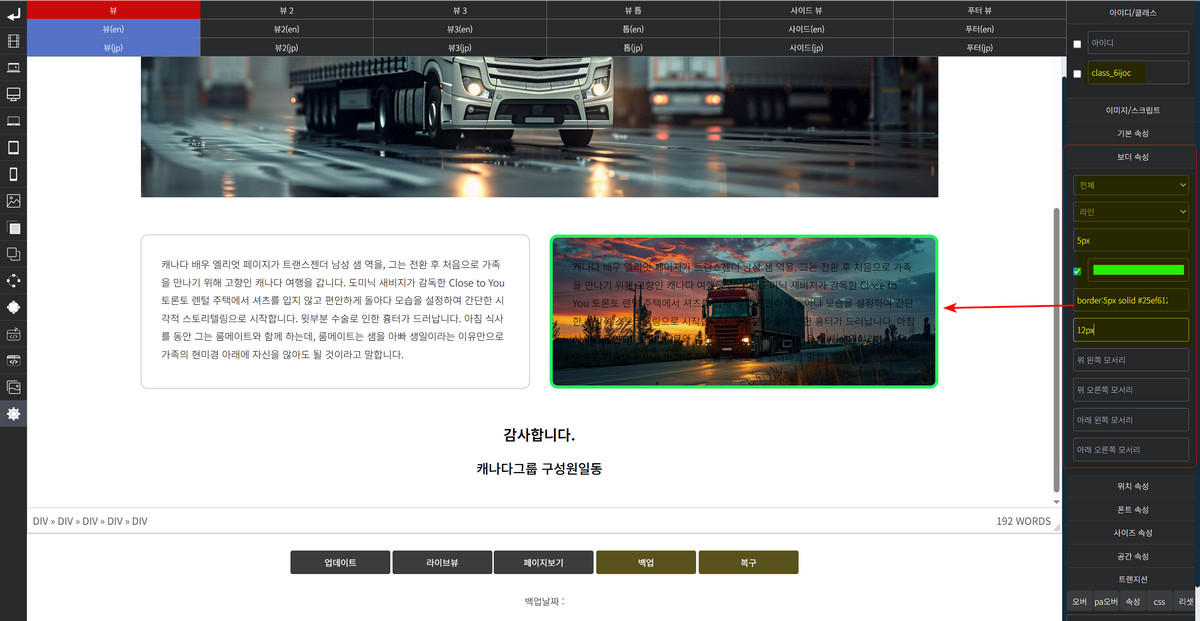Click the 위 왼쪽 모서리 input field

[1131, 359]
